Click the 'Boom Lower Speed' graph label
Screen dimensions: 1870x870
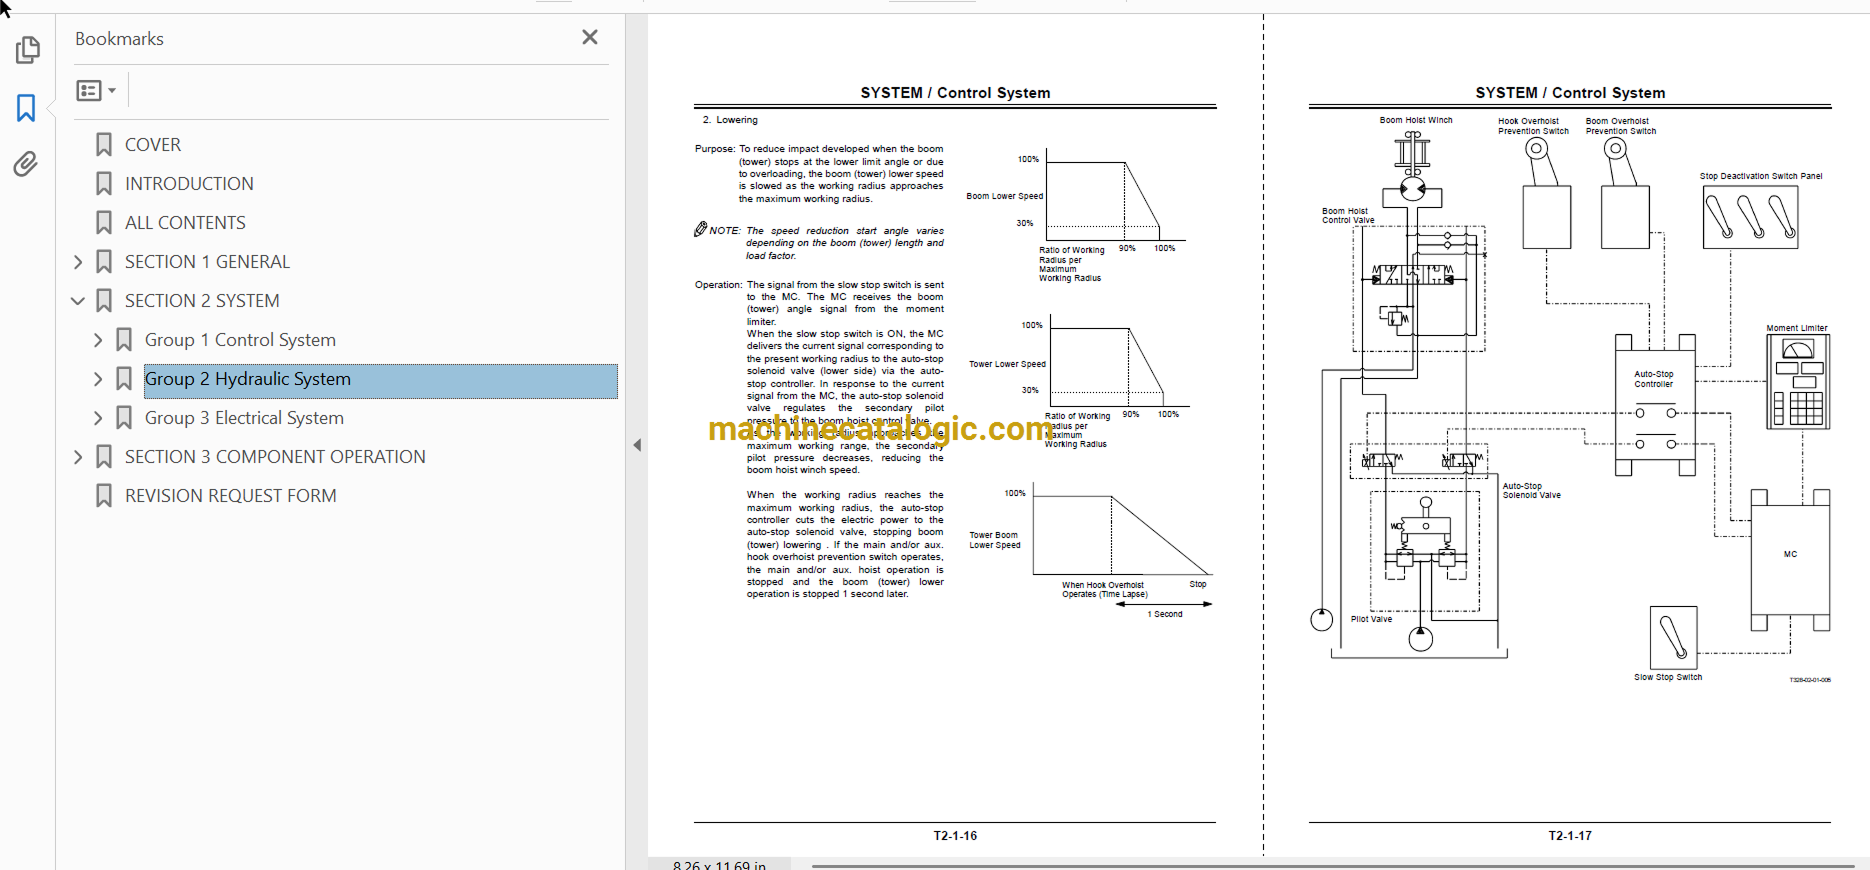(x=1004, y=196)
